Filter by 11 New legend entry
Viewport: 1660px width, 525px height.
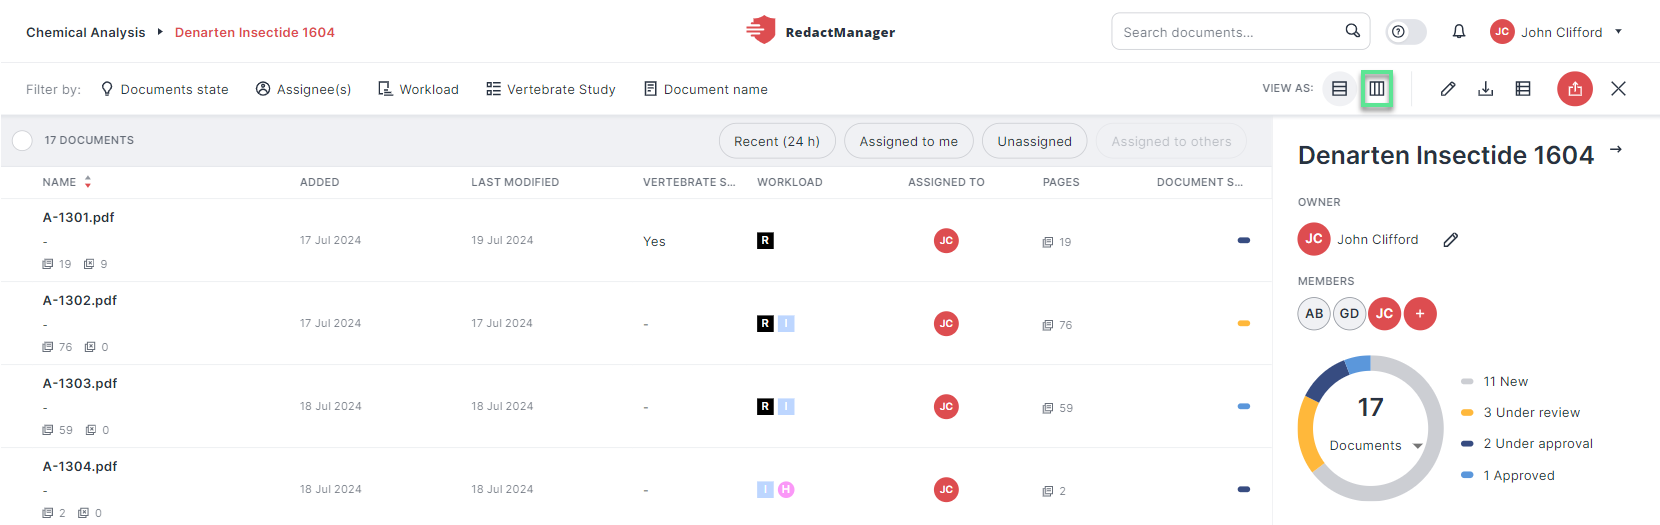coord(1495,381)
